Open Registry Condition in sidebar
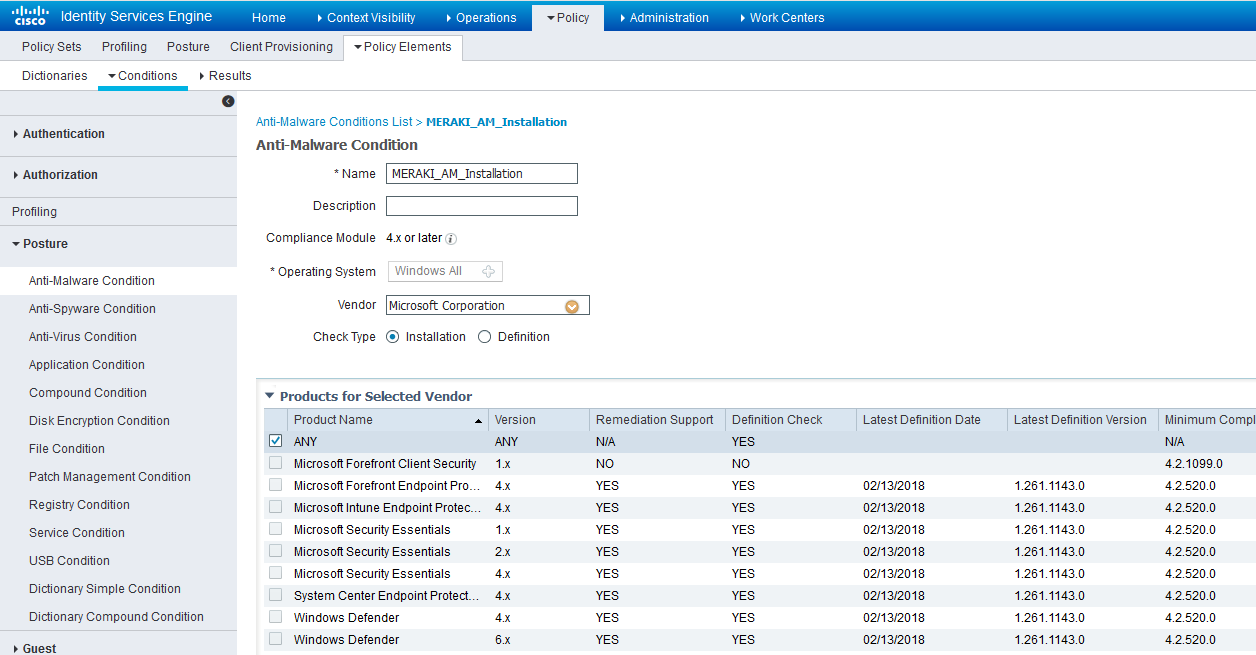 coord(79,505)
